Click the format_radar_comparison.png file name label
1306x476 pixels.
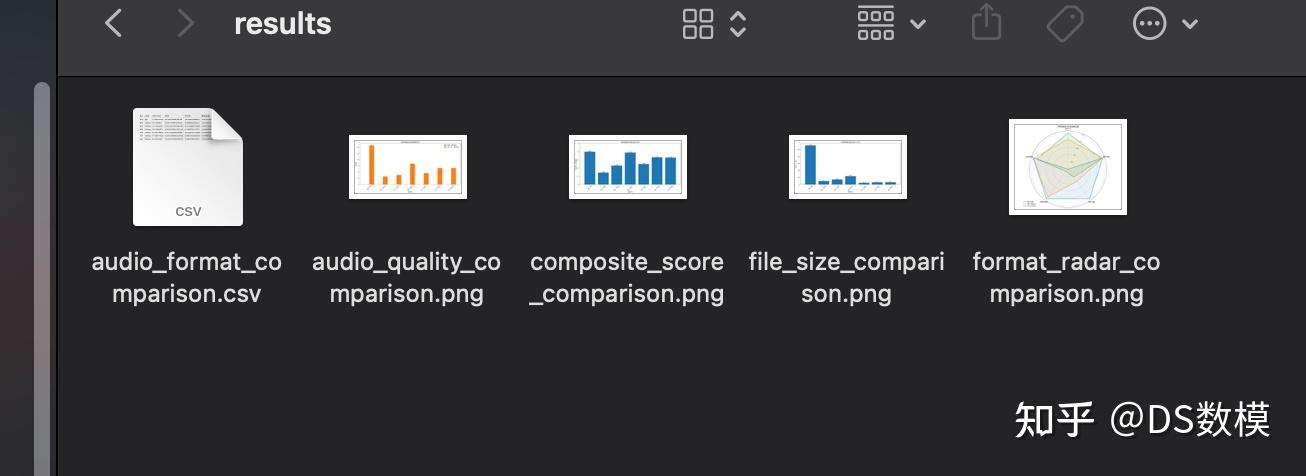1067,278
